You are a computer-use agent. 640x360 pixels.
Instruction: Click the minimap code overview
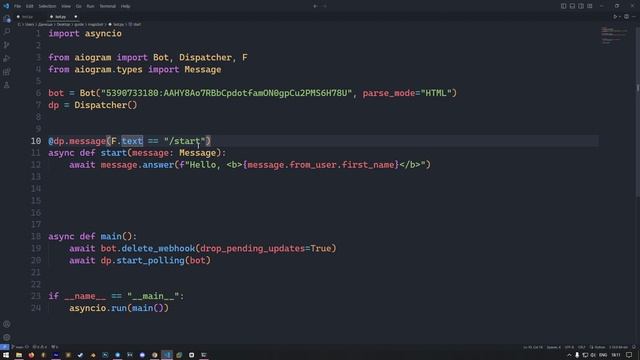615,36
